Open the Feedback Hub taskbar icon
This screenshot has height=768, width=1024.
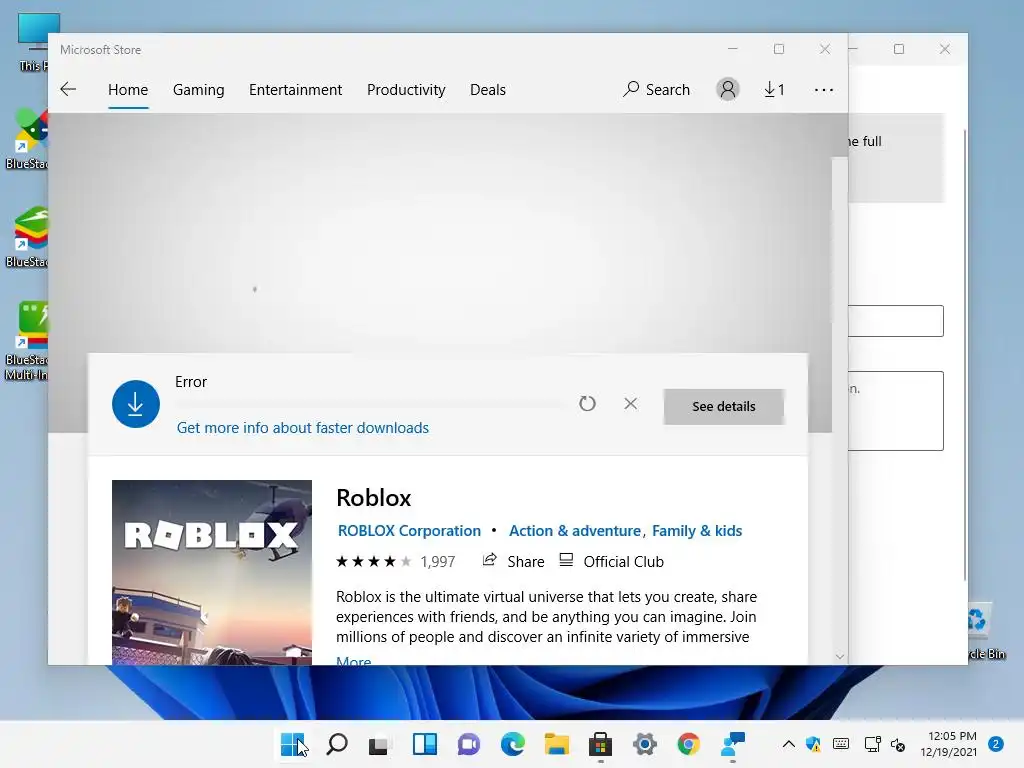tap(733, 744)
